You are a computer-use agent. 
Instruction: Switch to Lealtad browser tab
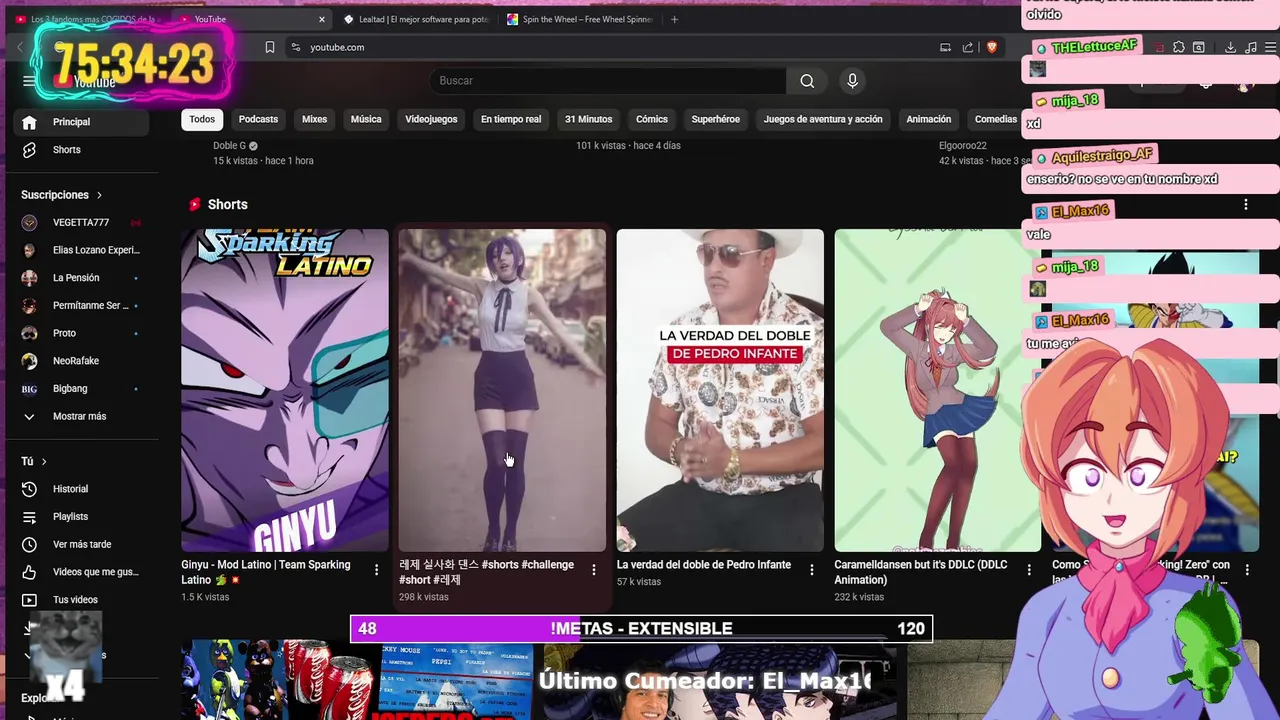(x=416, y=19)
